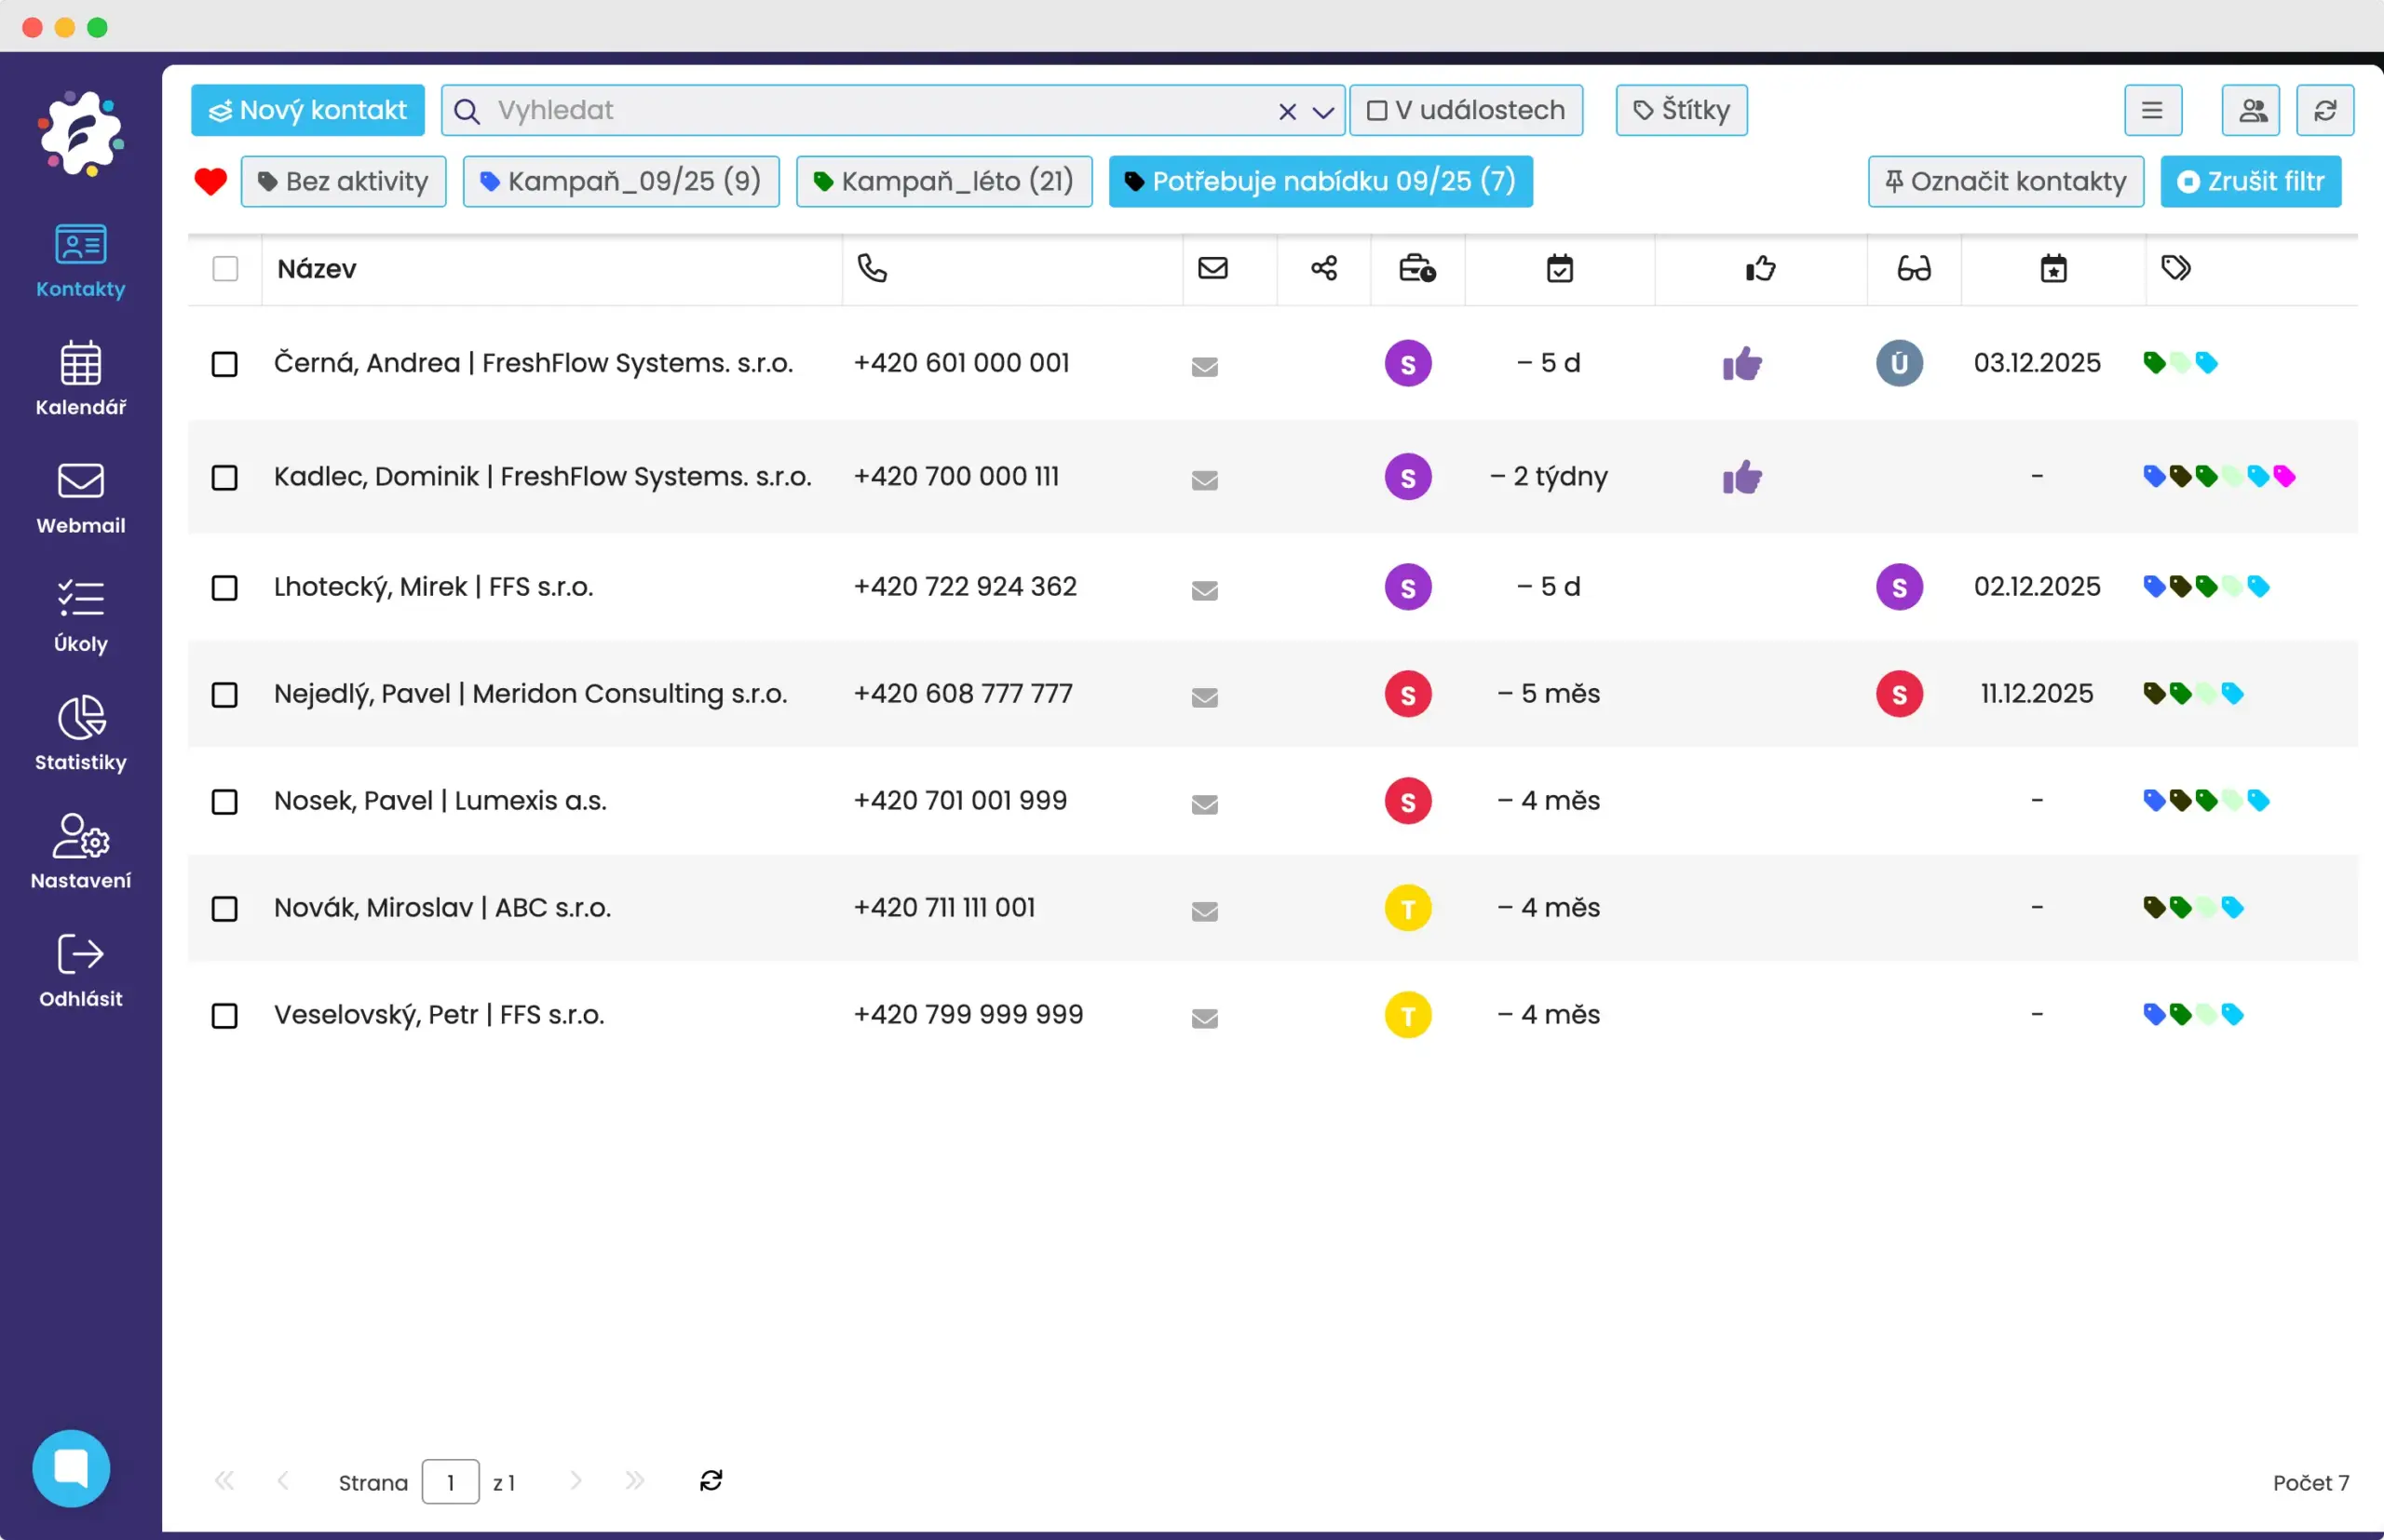Click magenta tag in Kadlec, Dominik row
Screen dimensions: 2384x1540
coord(2284,476)
